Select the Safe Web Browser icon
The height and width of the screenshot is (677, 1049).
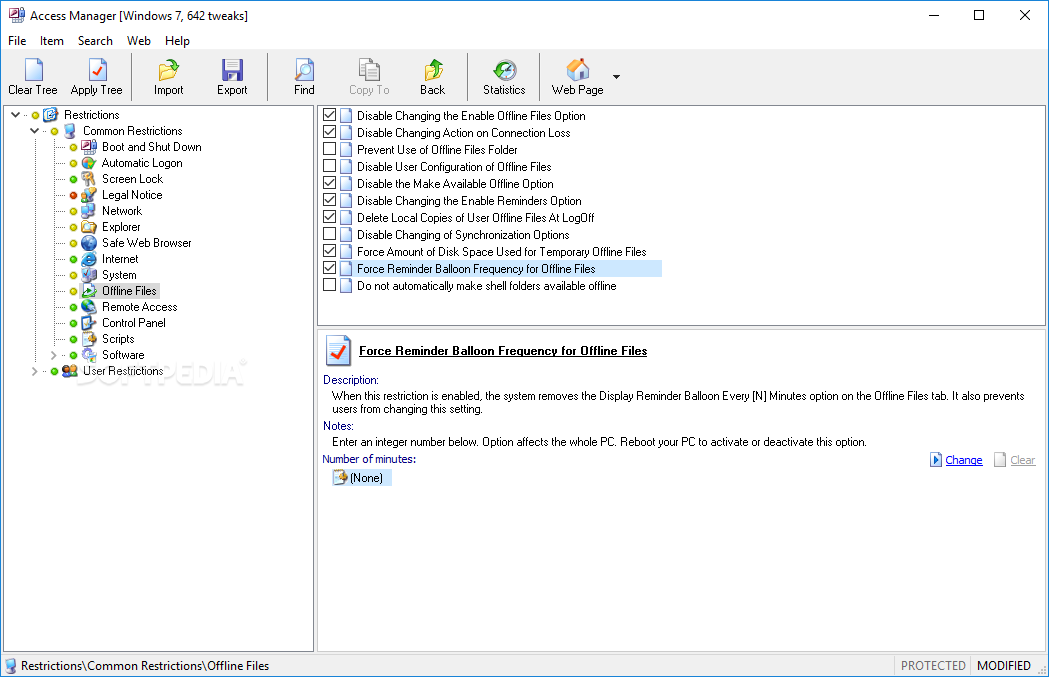pyautogui.click(x=89, y=243)
